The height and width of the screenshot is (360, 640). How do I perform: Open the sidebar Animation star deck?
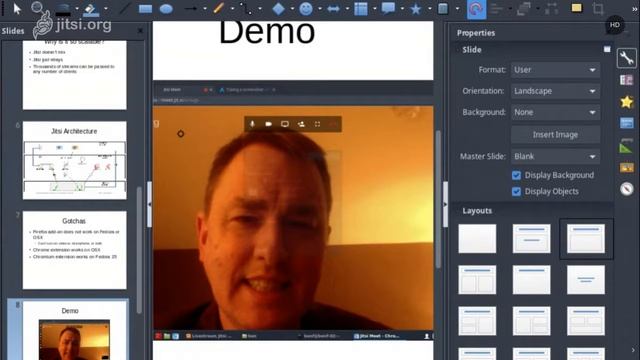[626, 102]
